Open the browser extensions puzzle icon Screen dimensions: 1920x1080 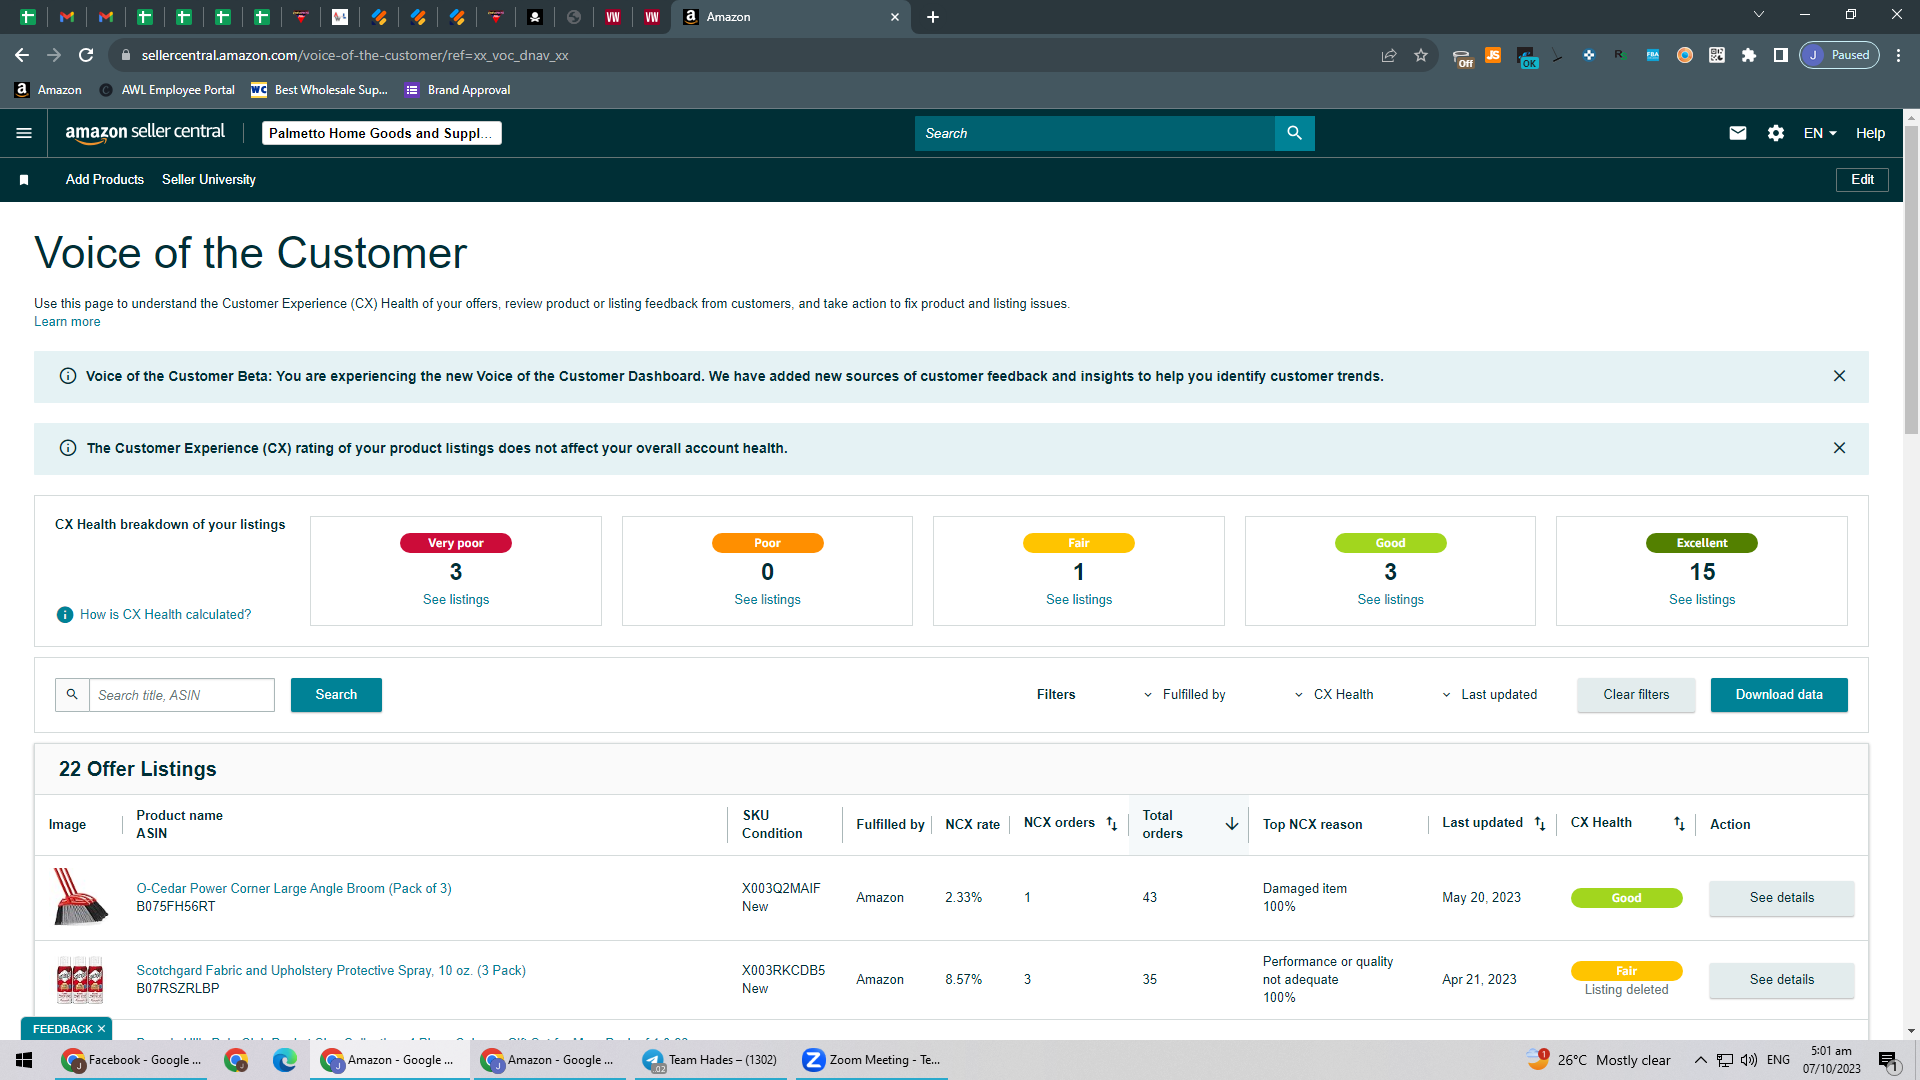[1749, 55]
